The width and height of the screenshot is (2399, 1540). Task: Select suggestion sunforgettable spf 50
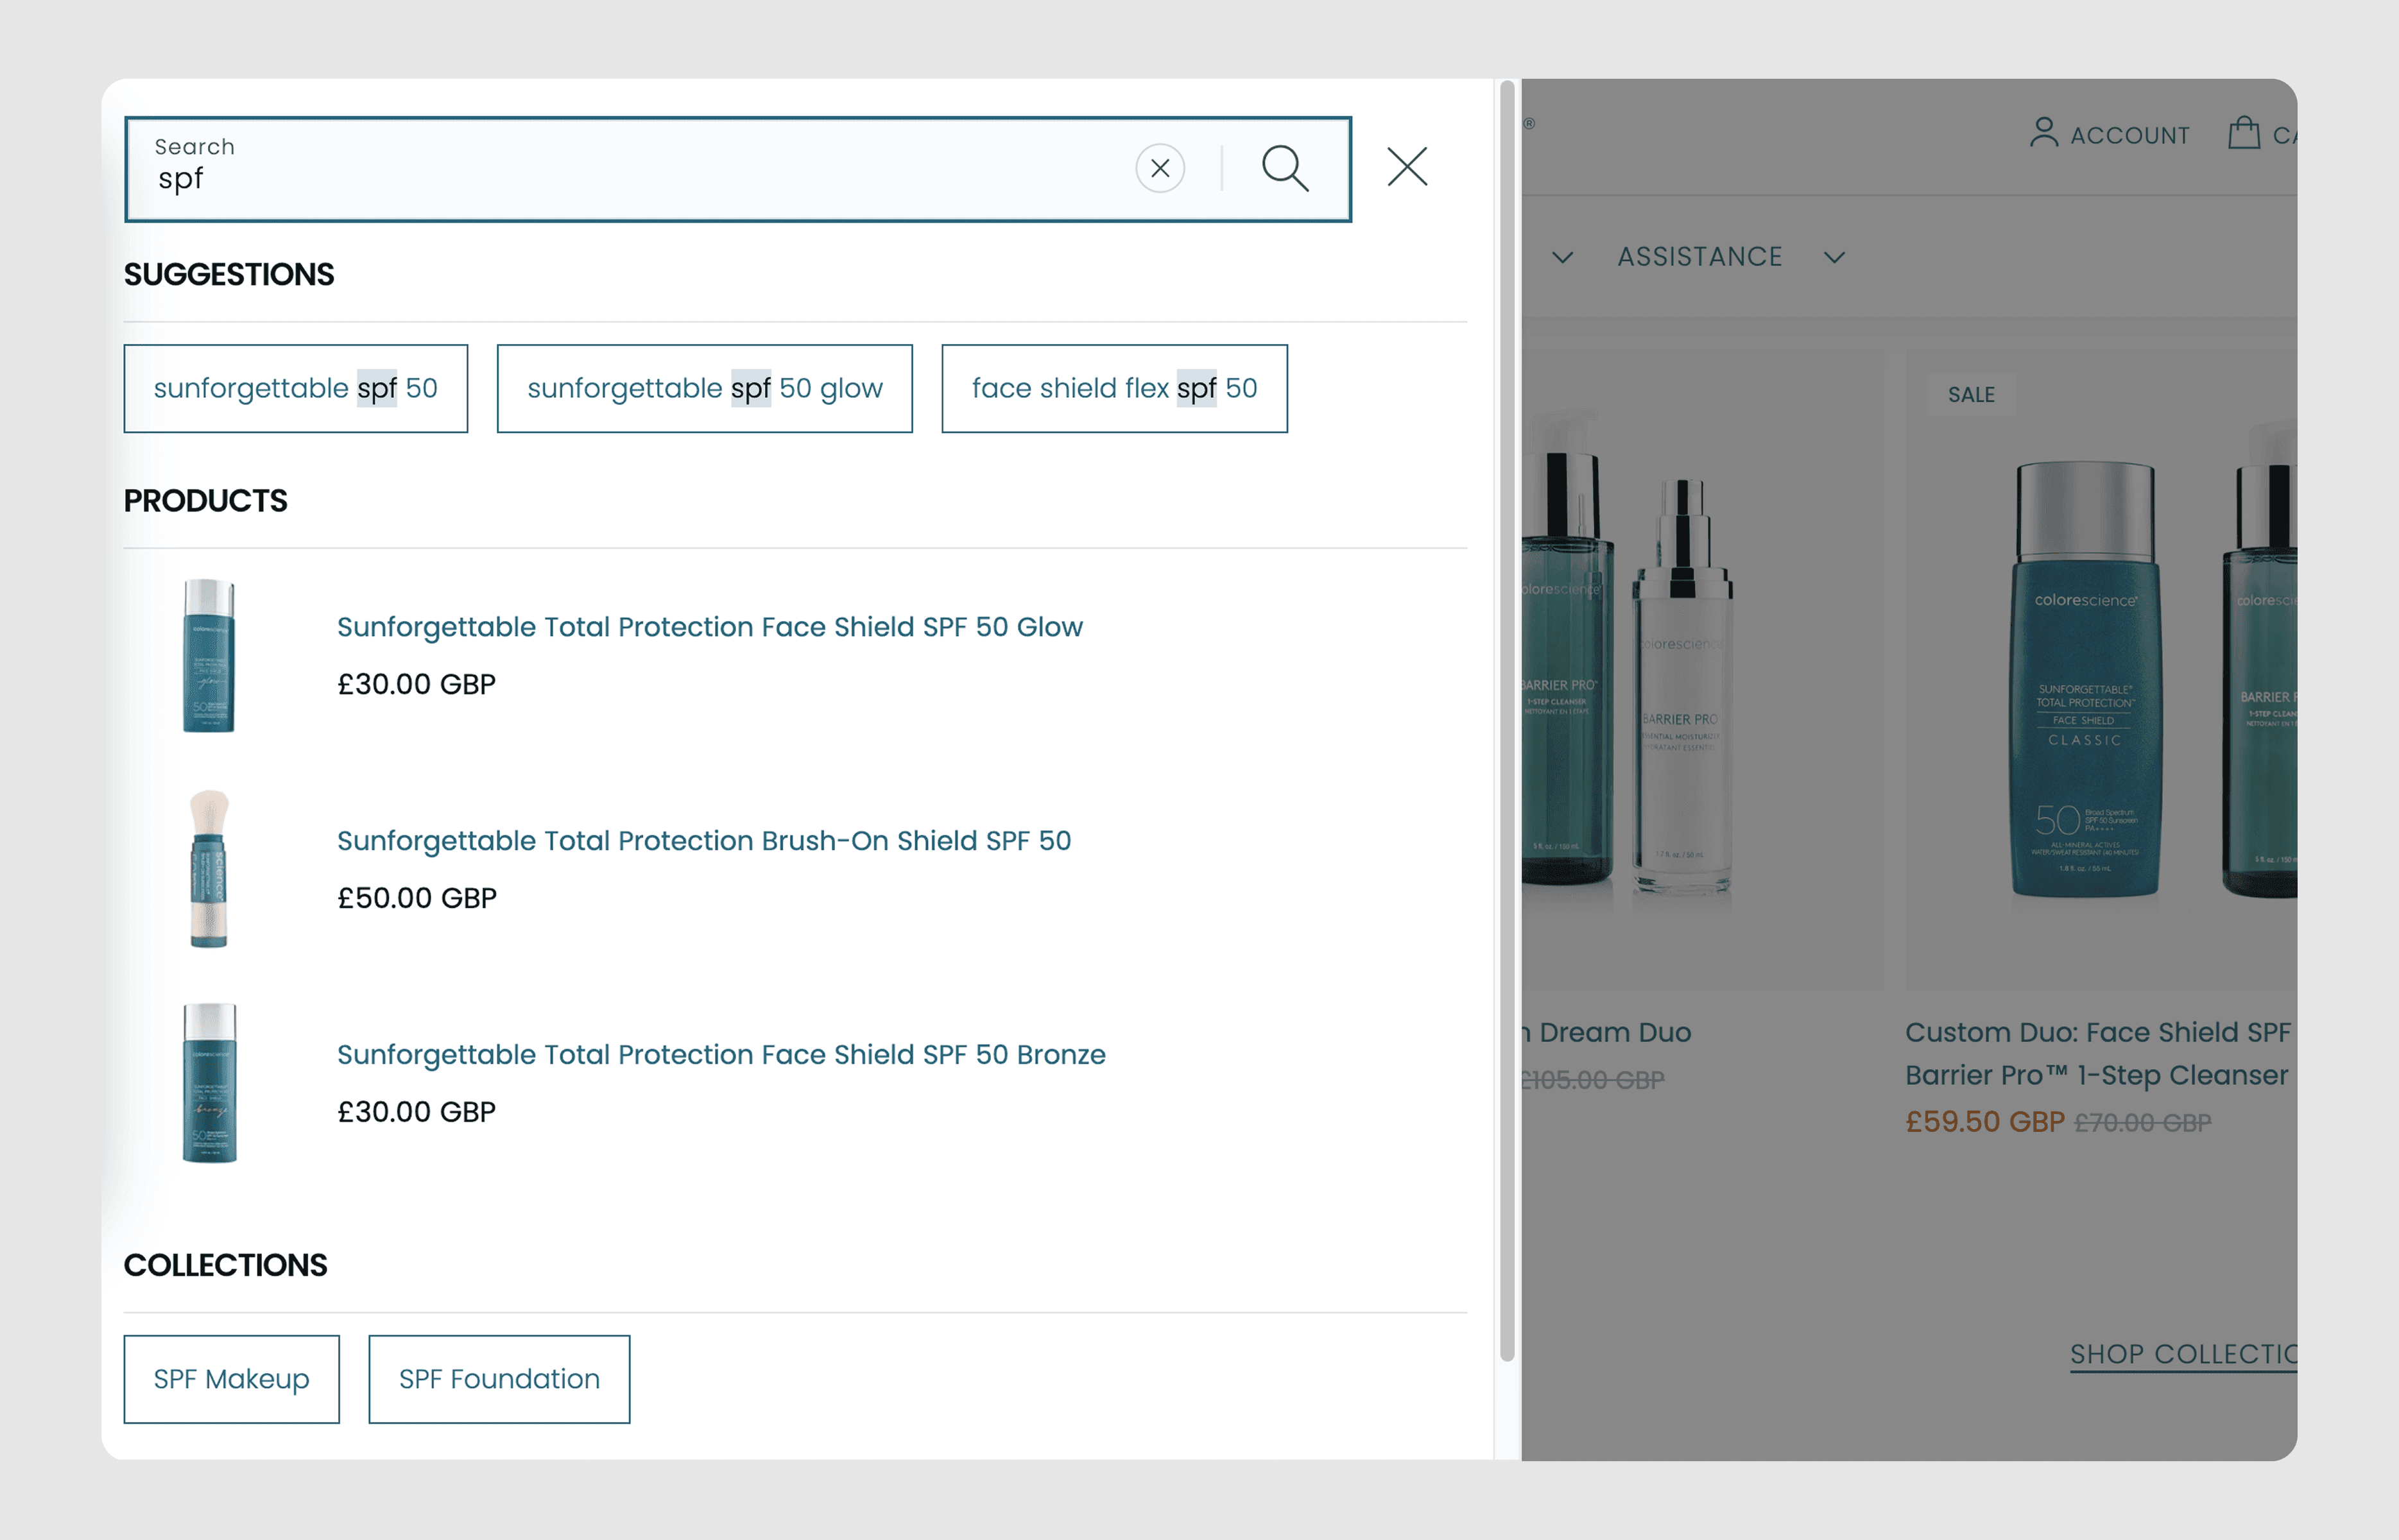(x=296, y=389)
